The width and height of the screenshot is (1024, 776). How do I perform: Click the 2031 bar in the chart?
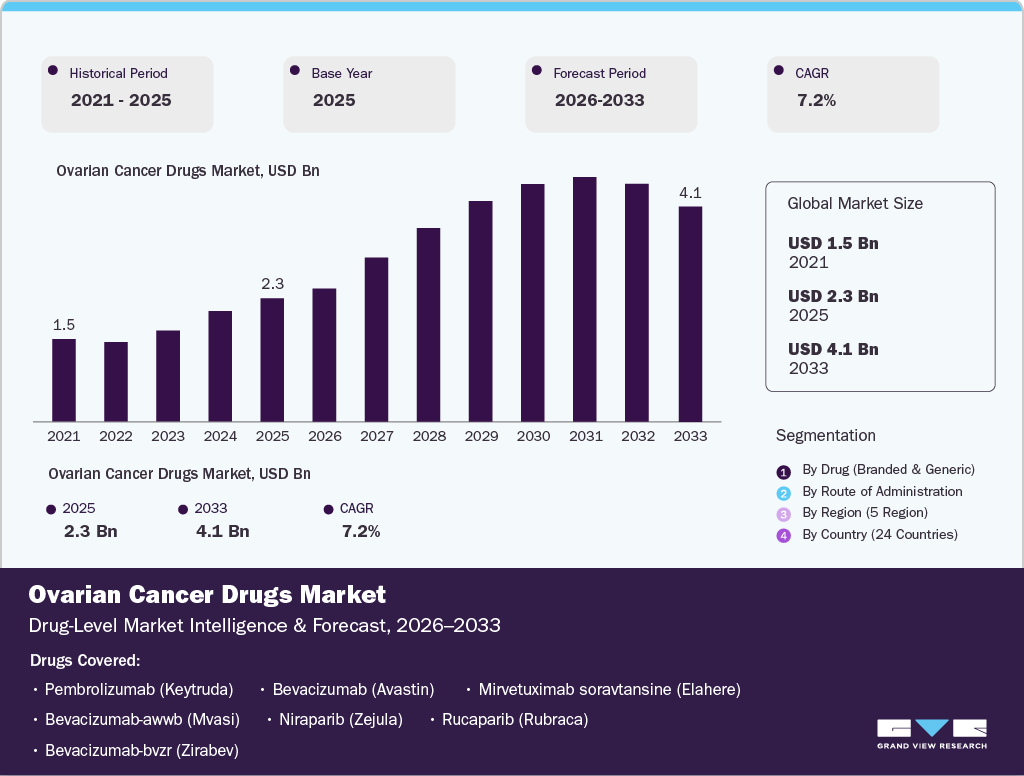(x=585, y=299)
